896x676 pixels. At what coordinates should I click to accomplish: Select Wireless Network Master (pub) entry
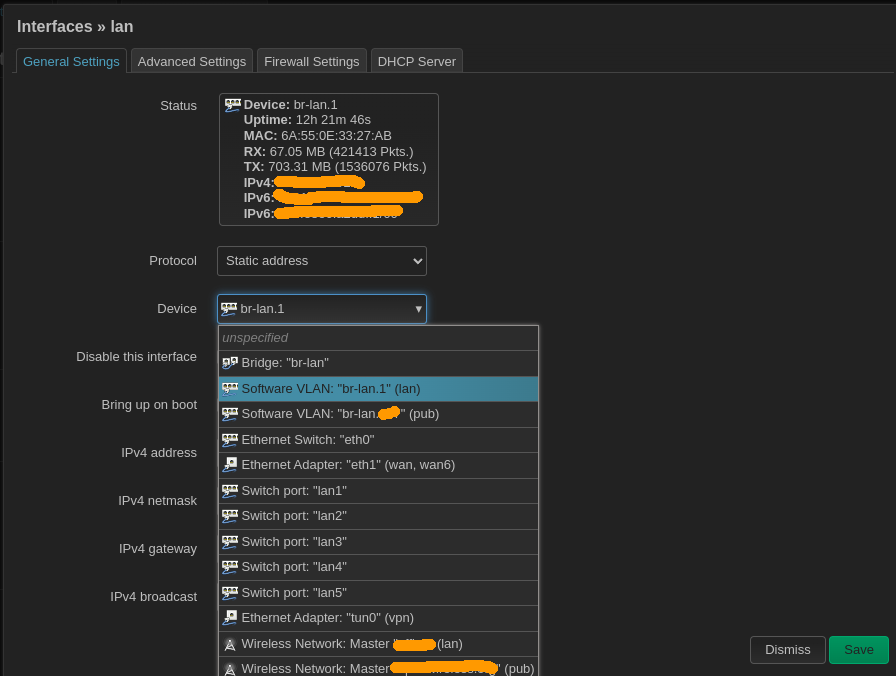point(378,668)
